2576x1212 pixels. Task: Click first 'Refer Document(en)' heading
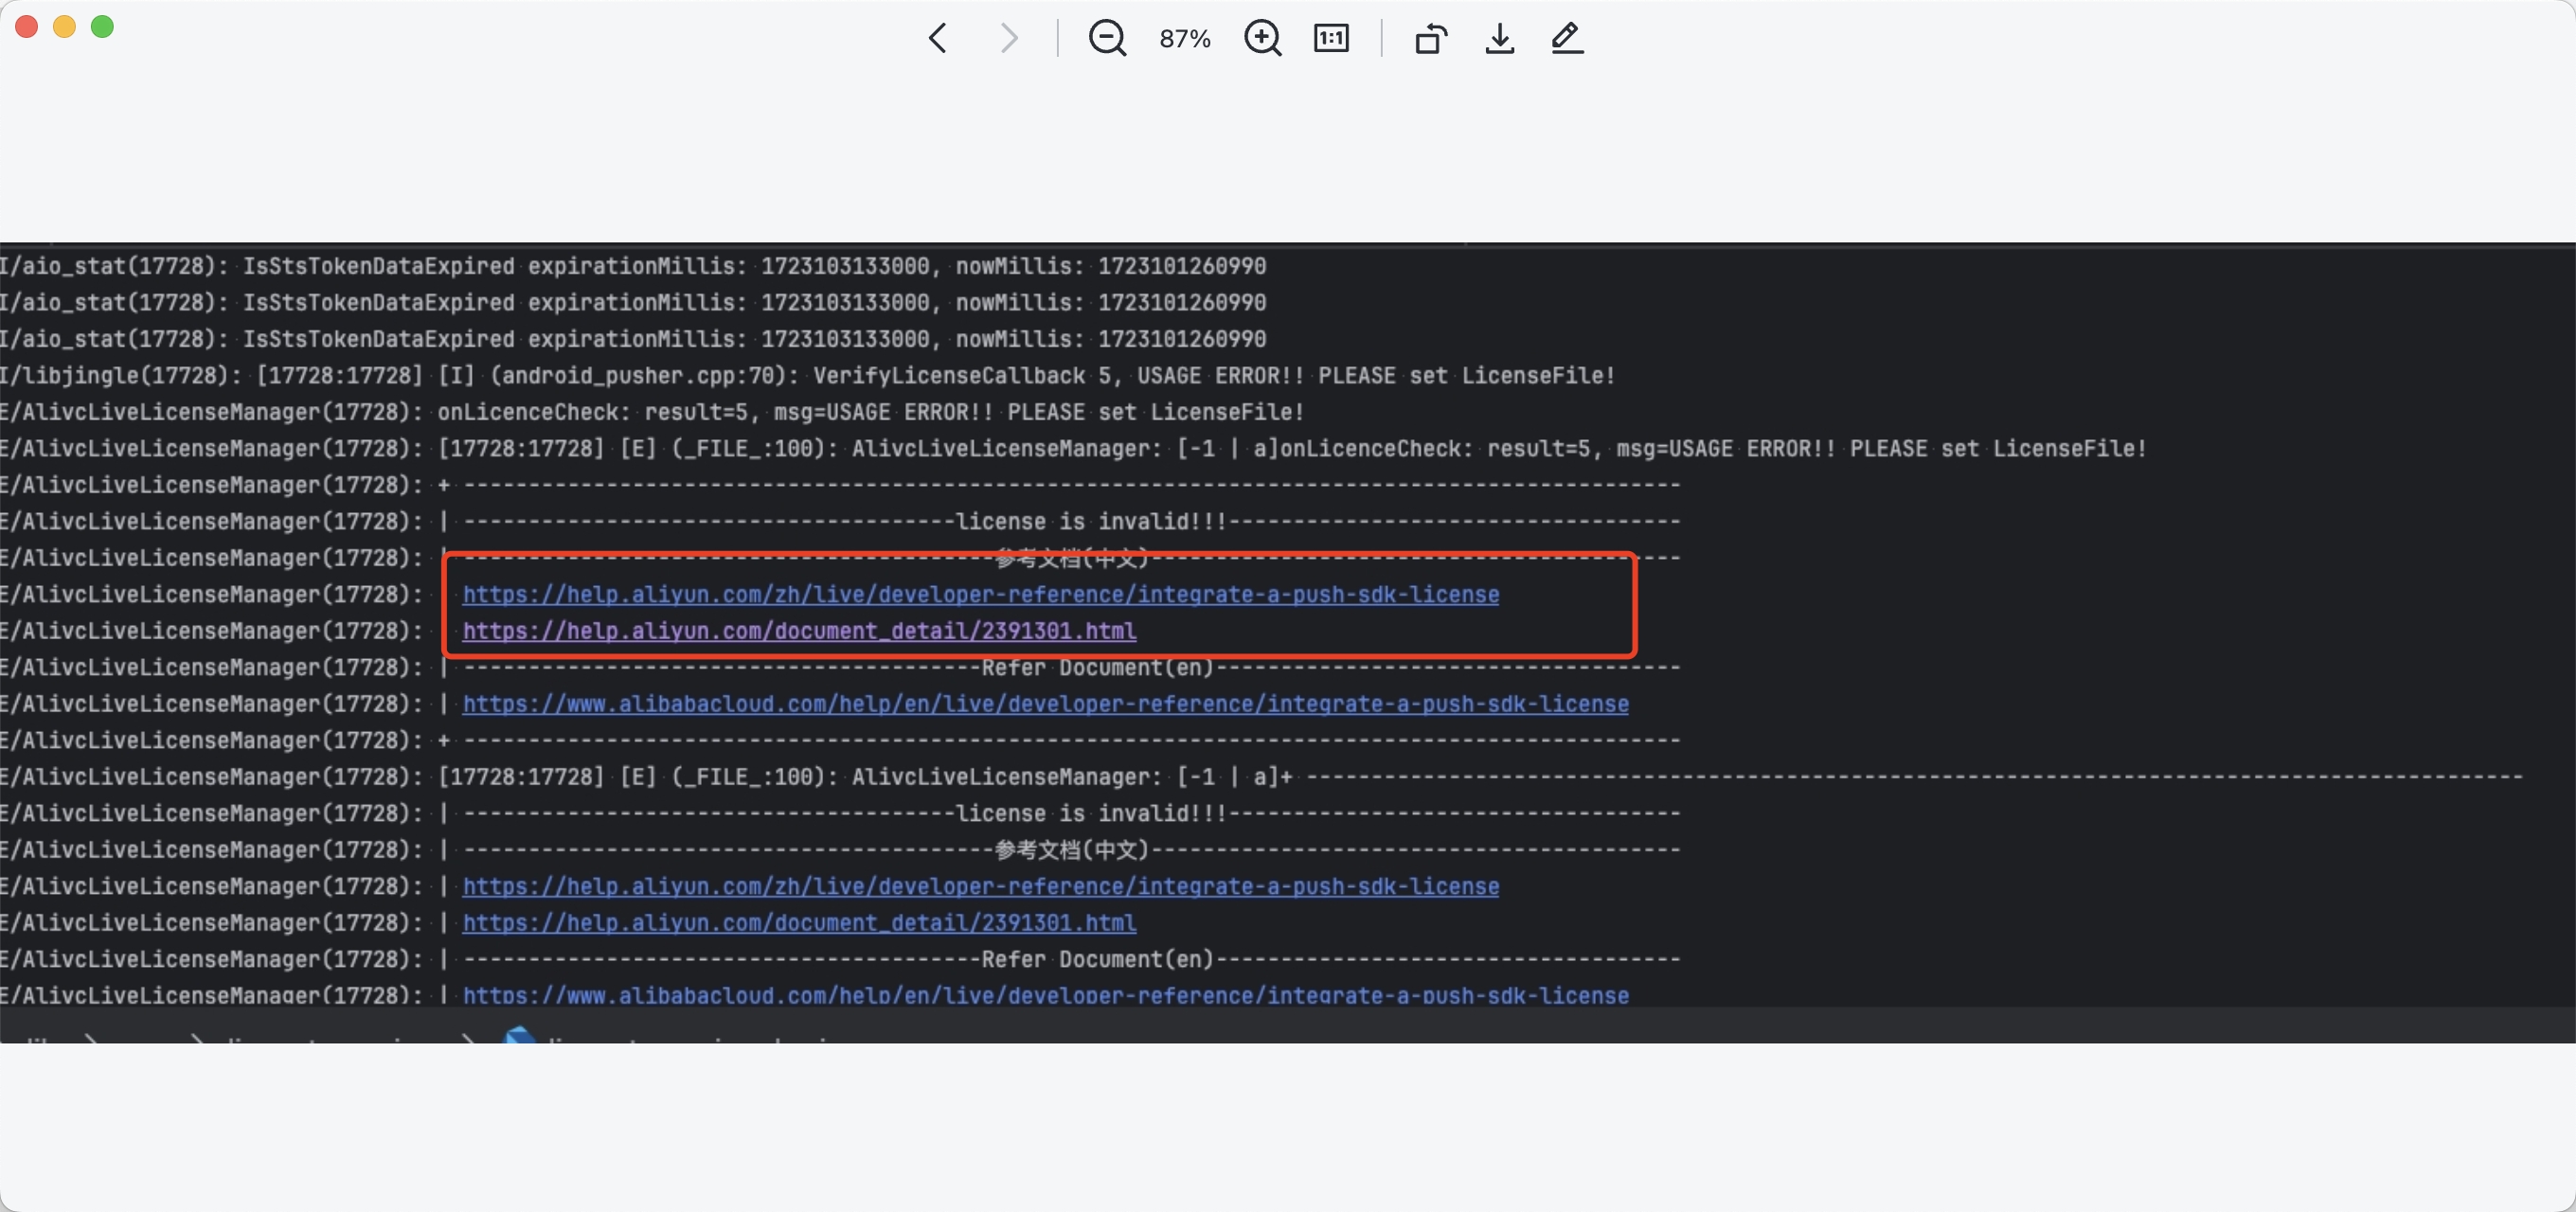point(1097,667)
